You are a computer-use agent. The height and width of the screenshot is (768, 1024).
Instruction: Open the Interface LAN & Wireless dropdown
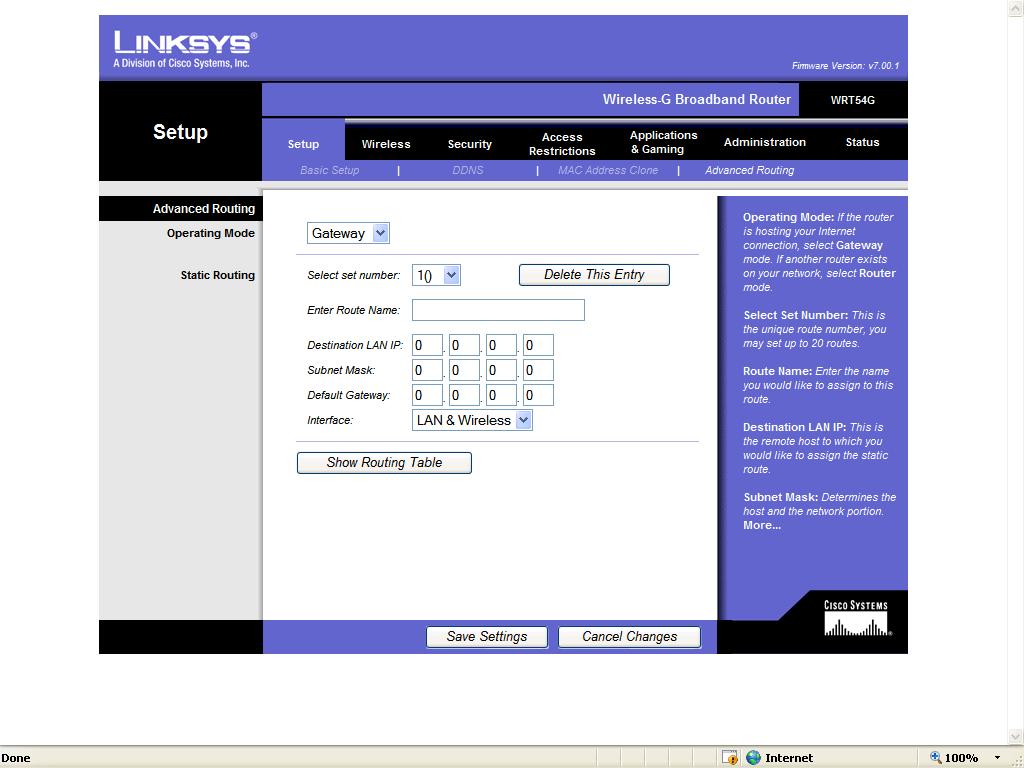tap(472, 420)
